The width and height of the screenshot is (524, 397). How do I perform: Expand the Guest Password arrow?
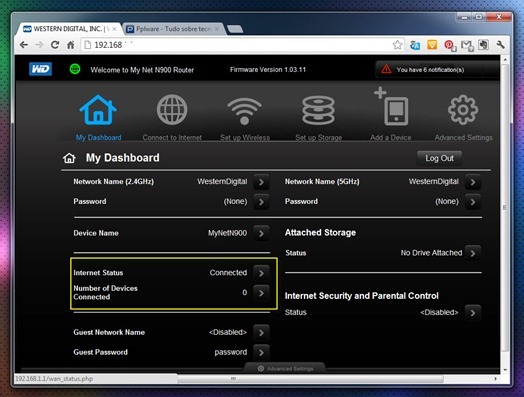coord(261,352)
